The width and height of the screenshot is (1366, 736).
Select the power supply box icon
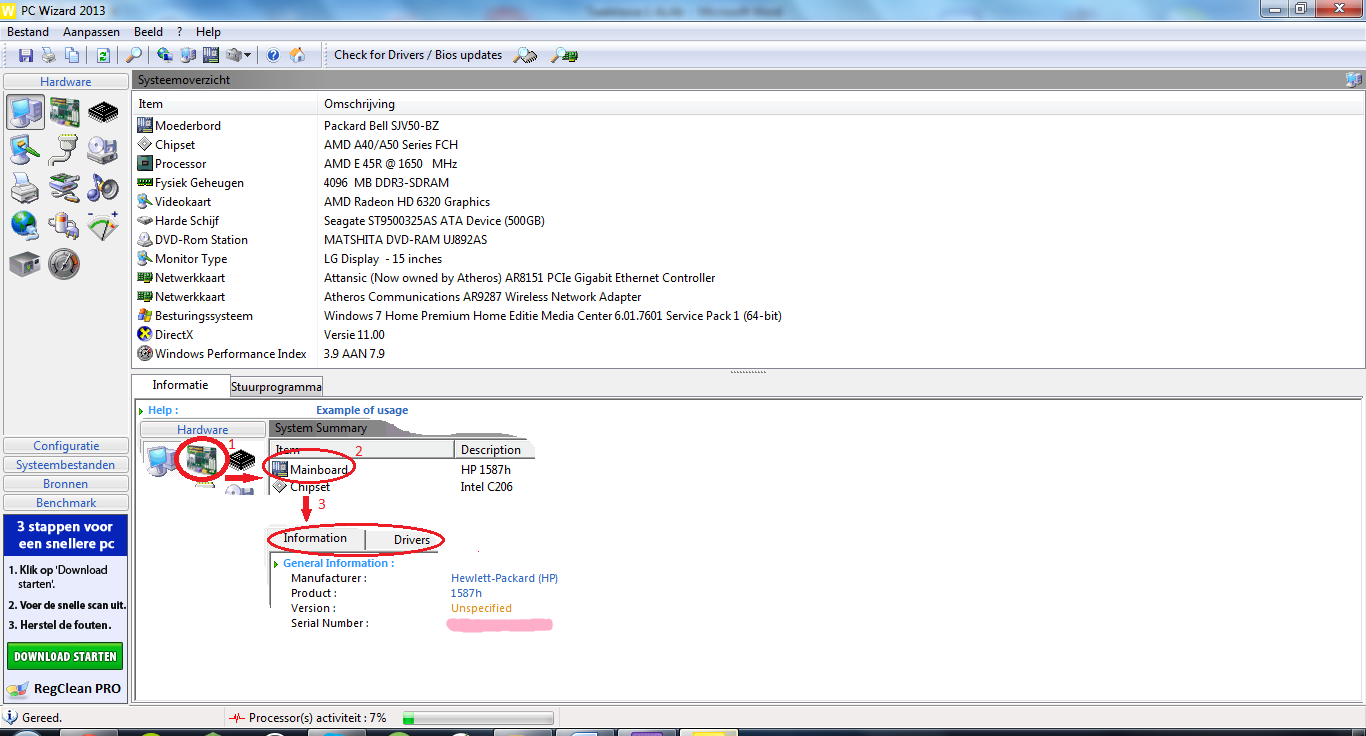click(x=25, y=264)
